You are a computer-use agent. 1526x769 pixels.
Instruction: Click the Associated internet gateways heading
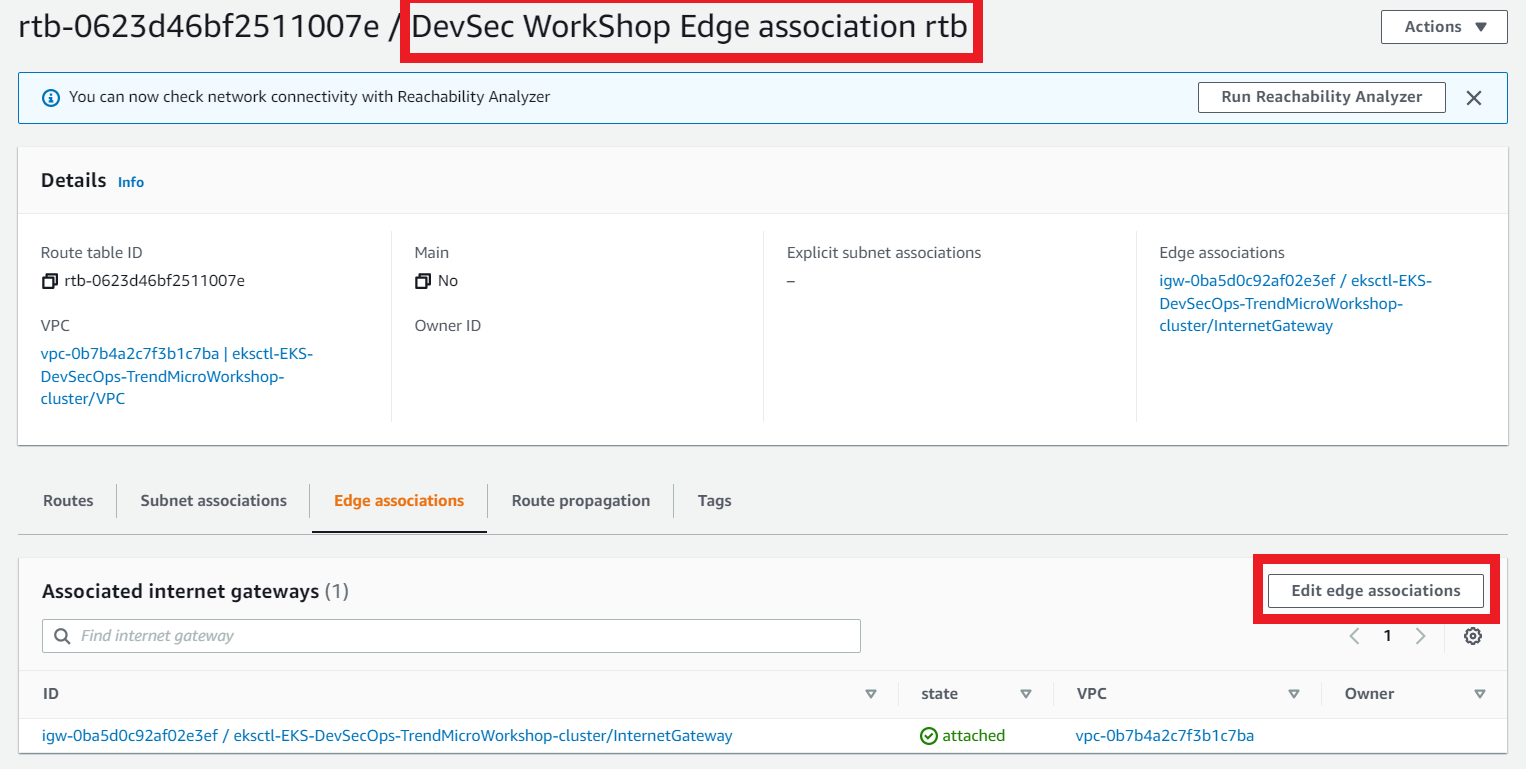pyautogui.click(x=195, y=592)
